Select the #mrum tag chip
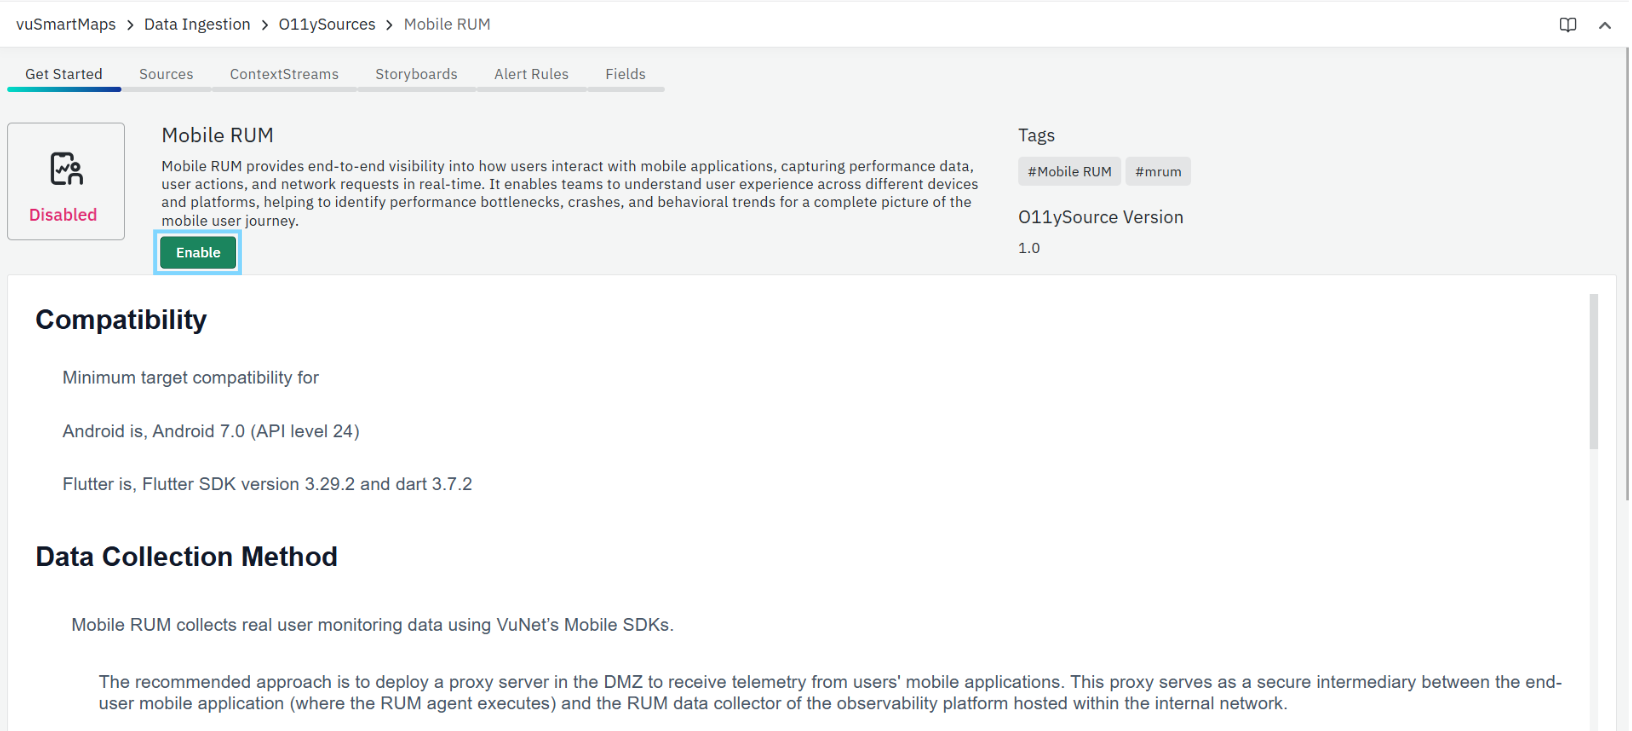 click(x=1158, y=171)
